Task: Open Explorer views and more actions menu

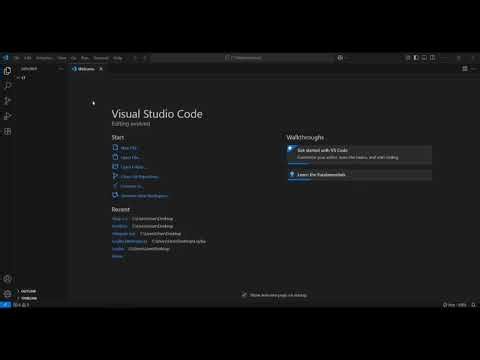Action: tap(61, 69)
